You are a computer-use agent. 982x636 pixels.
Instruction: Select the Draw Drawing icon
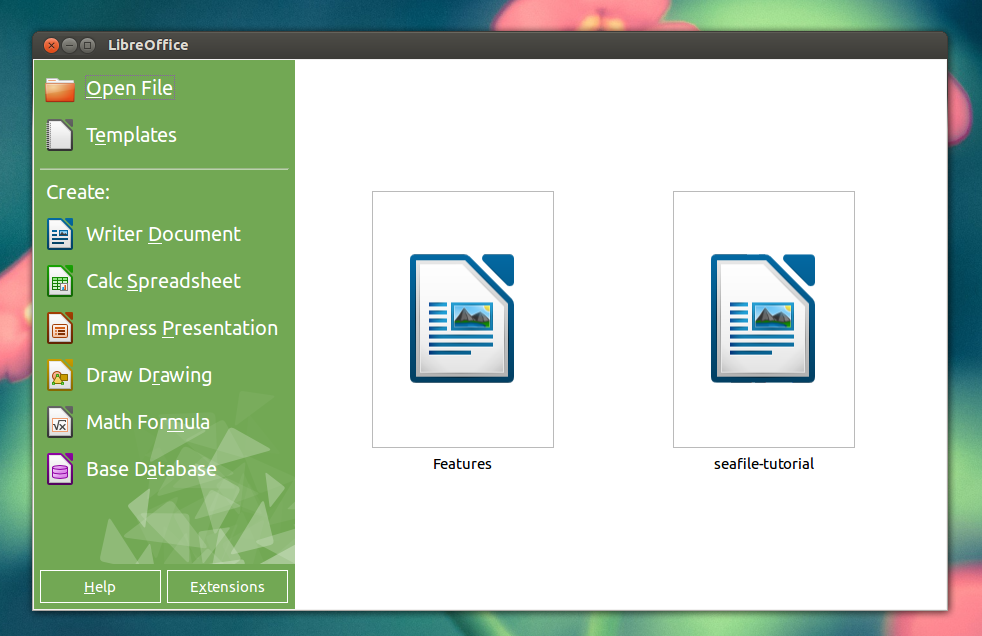click(x=61, y=375)
